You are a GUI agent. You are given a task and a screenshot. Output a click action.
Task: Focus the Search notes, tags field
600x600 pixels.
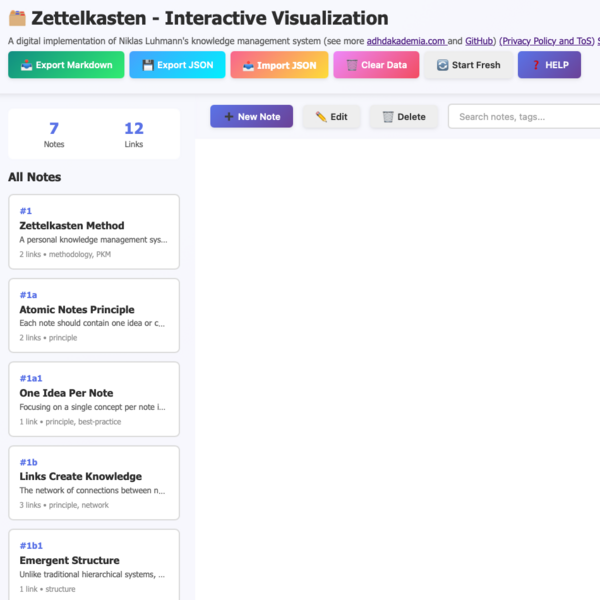tap(524, 116)
